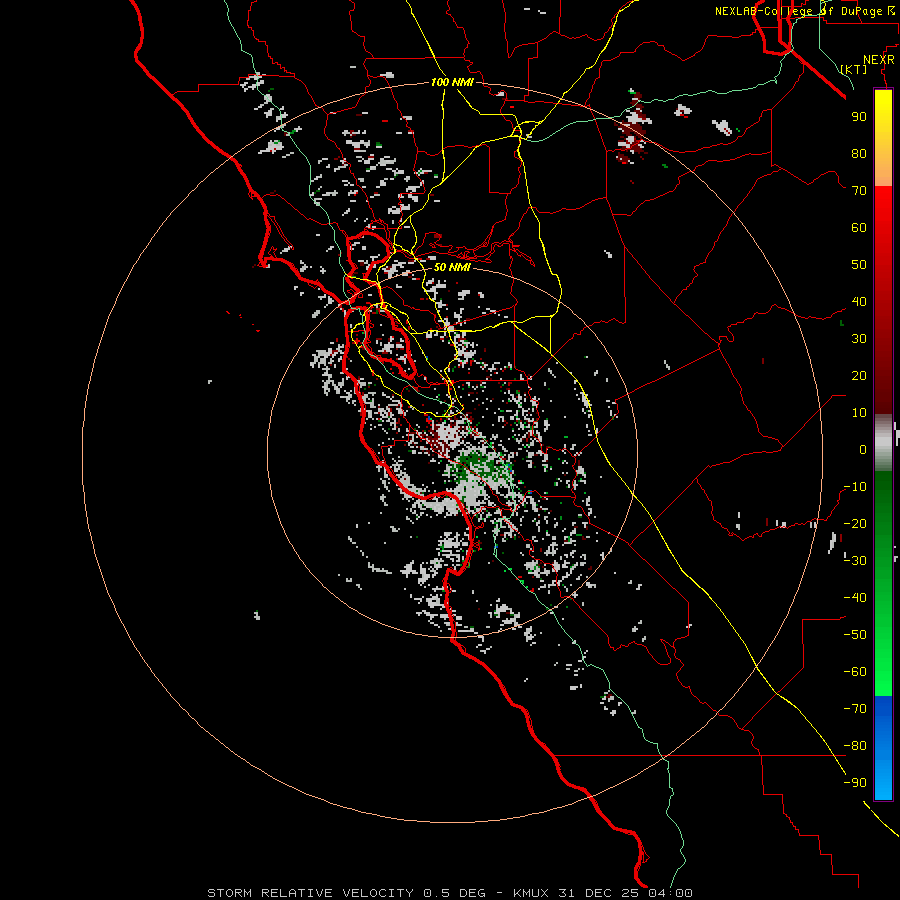Click the -60 value on the velocity scale
The width and height of the screenshot is (900, 900).
[x=855, y=672]
